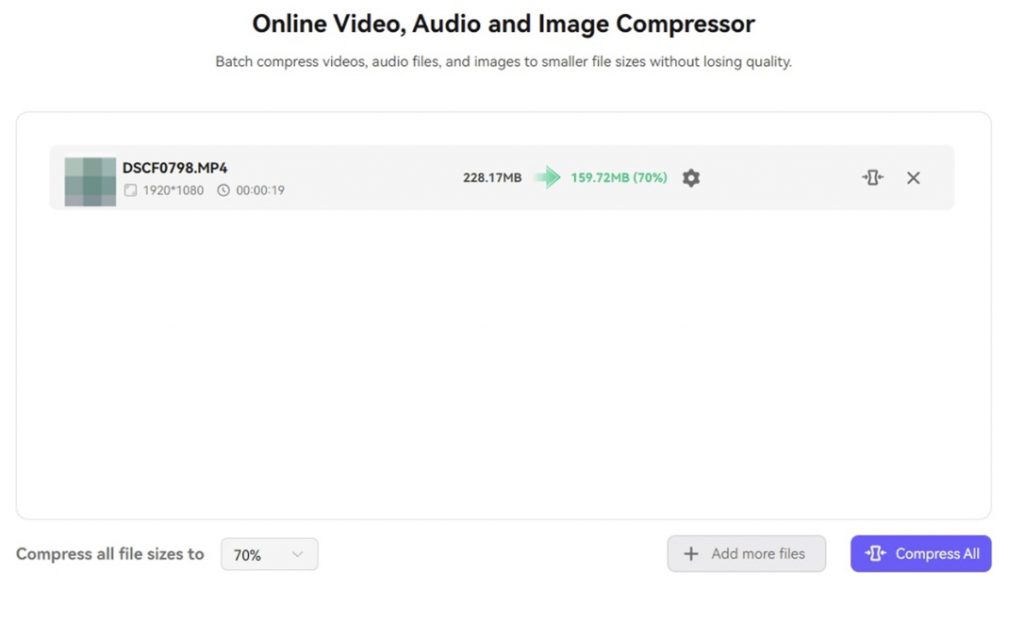Click the 159.72MB (70%) output size
The image size is (1024, 622).
tap(619, 178)
